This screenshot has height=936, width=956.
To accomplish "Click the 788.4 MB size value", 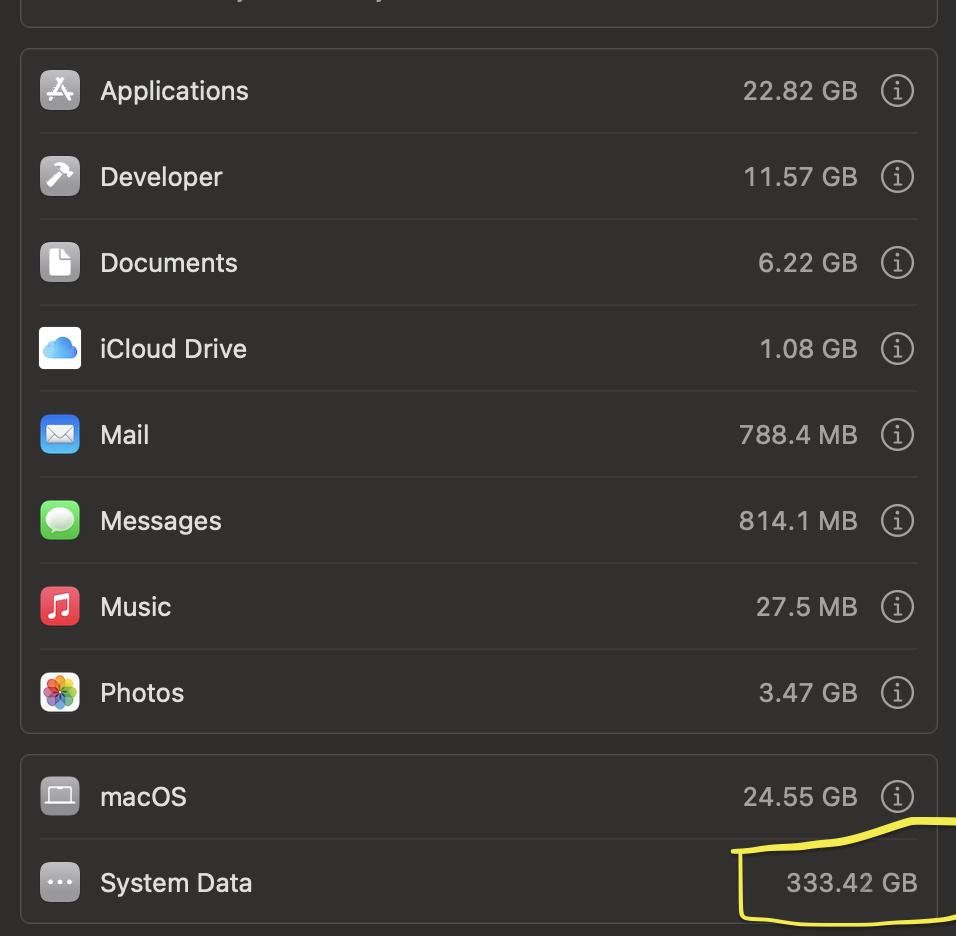I will (798, 435).
